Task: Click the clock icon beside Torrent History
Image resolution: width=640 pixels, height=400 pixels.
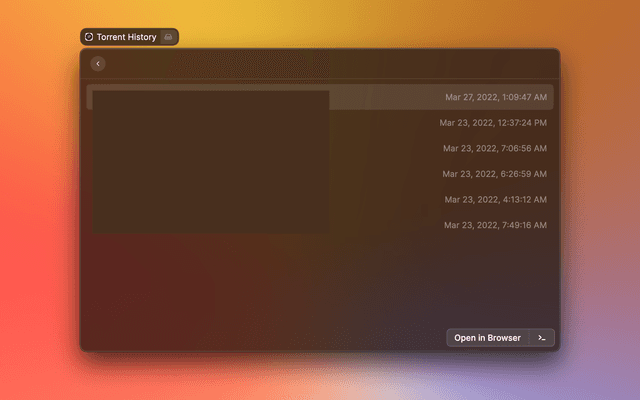Action: pos(88,37)
